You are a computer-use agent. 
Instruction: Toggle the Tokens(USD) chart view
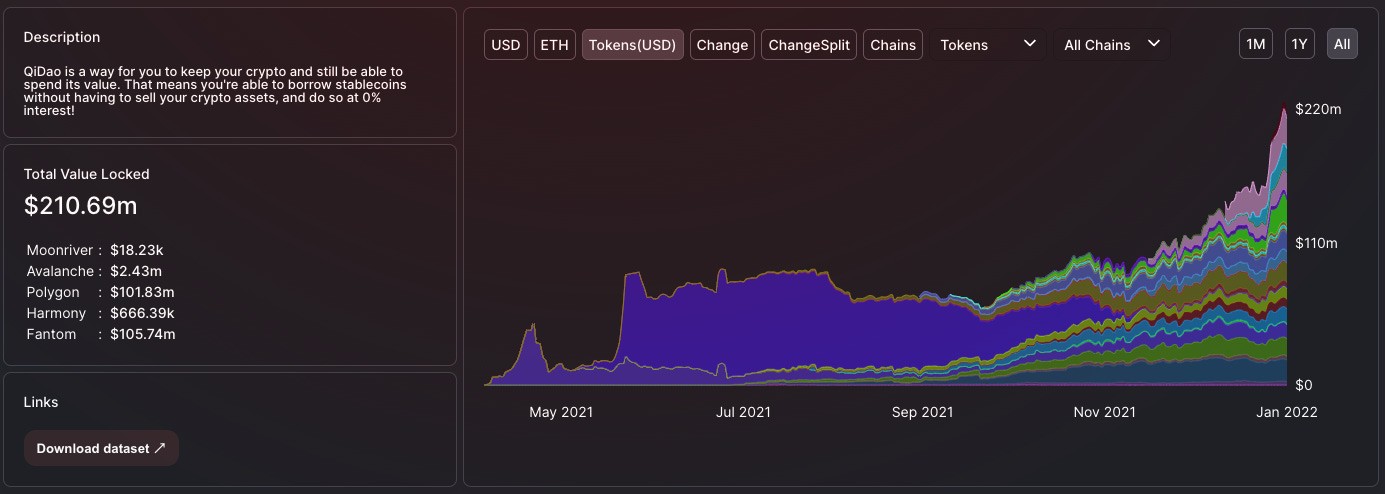click(x=633, y=45)
